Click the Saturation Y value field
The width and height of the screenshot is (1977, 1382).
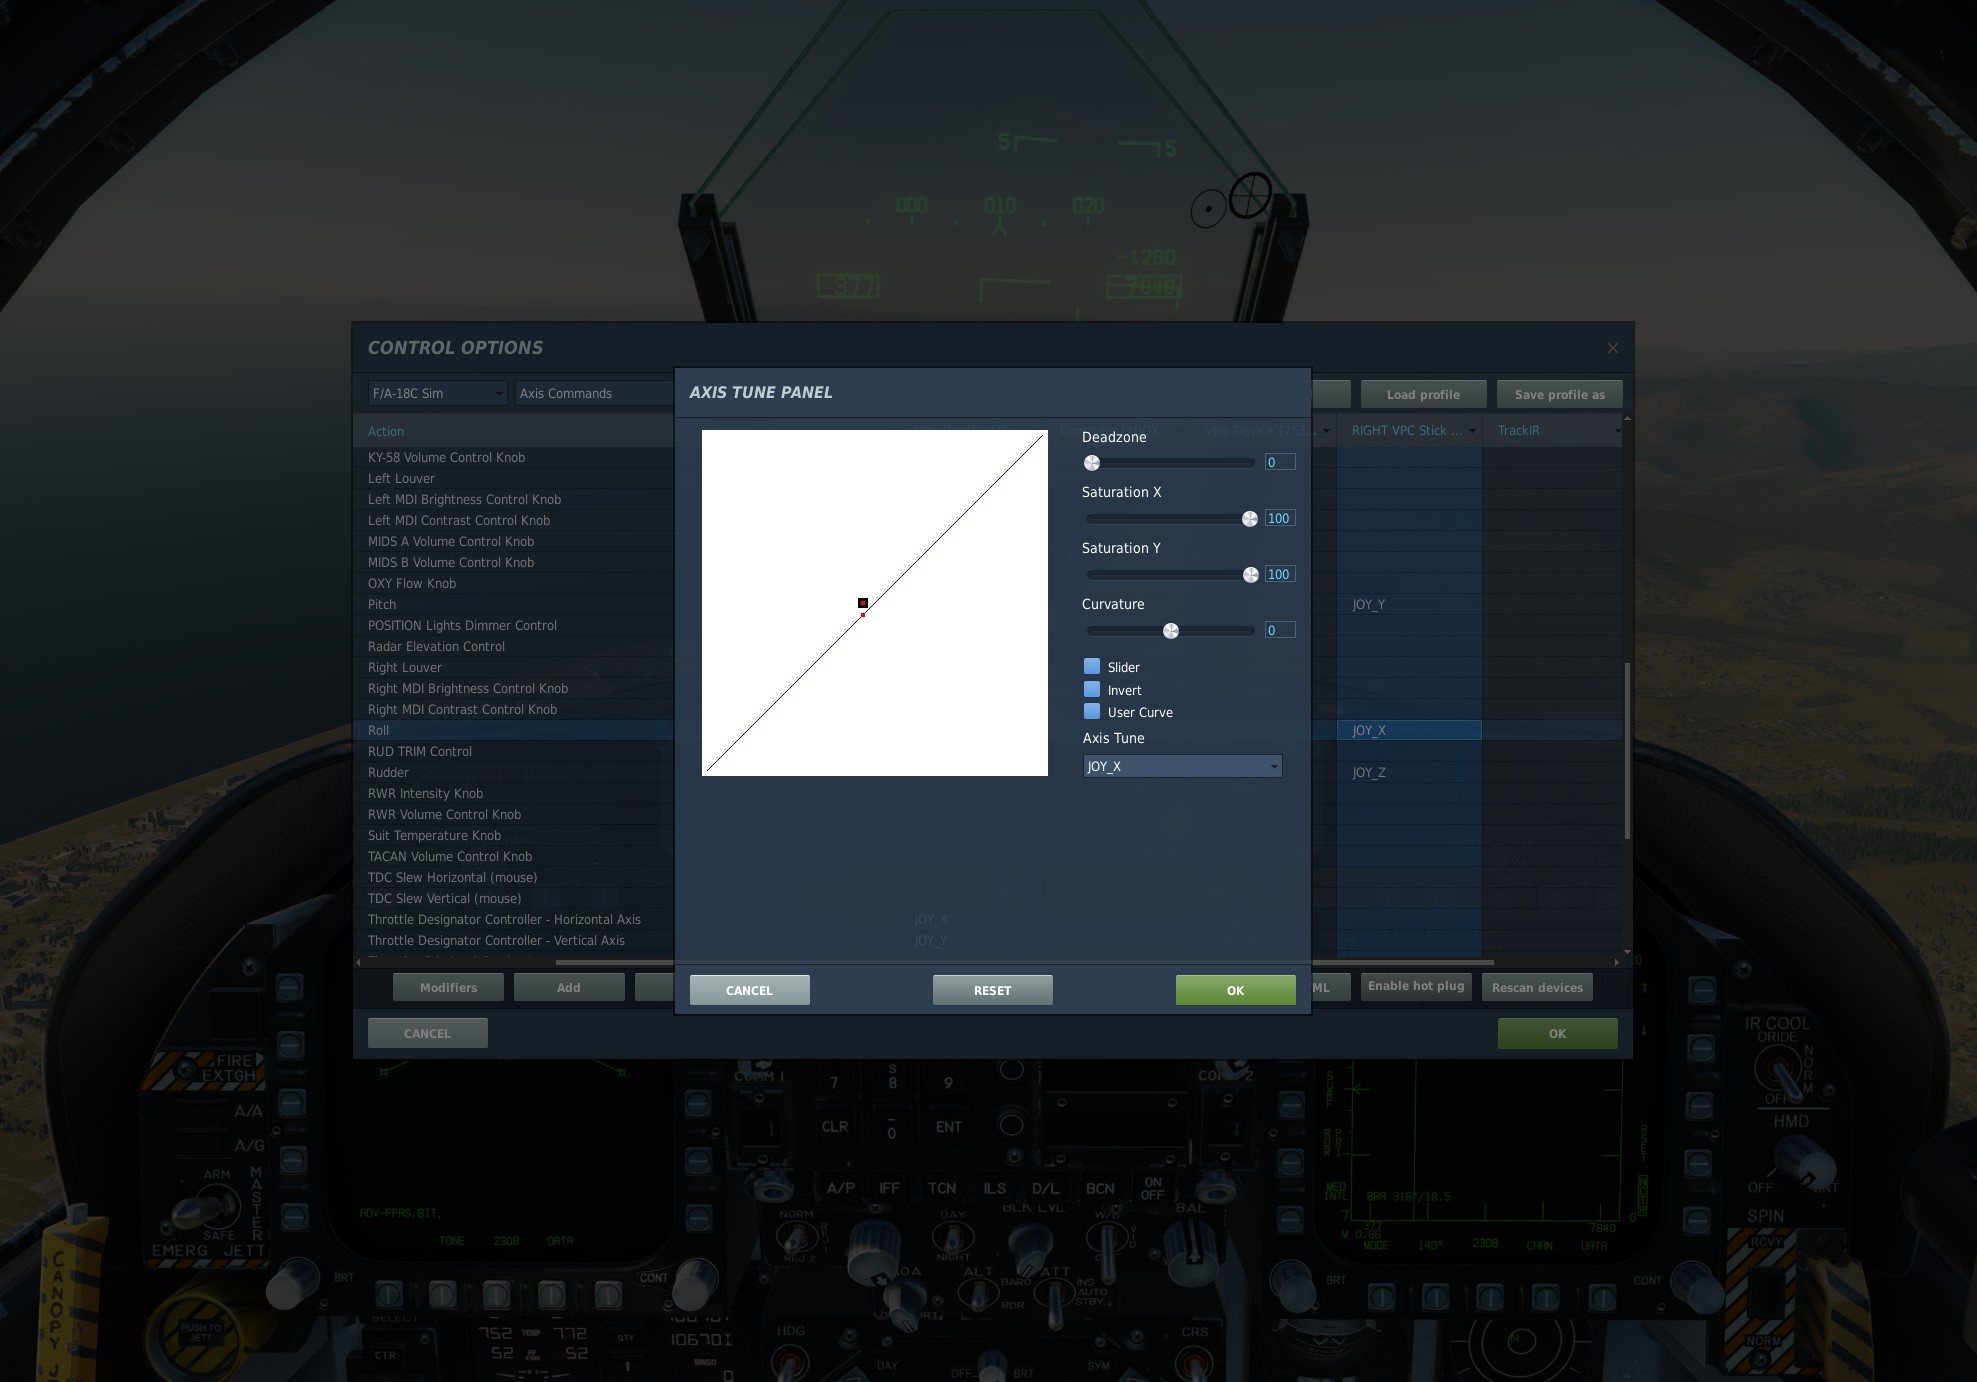pyautogui.click(x=1279, y=574)
